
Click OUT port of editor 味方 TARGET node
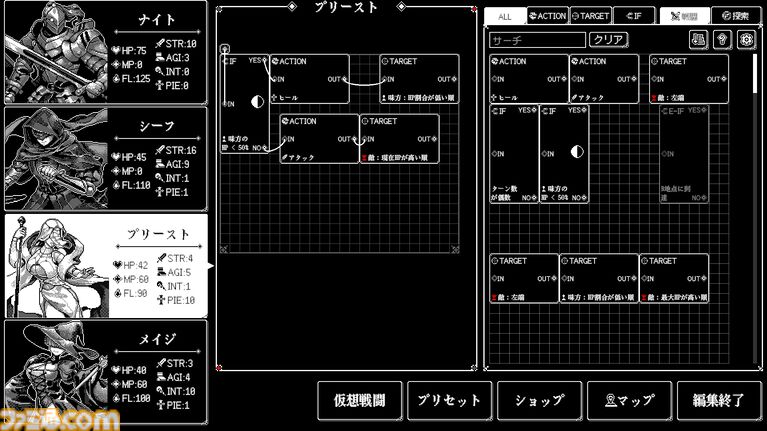click(x=454, y=79)
